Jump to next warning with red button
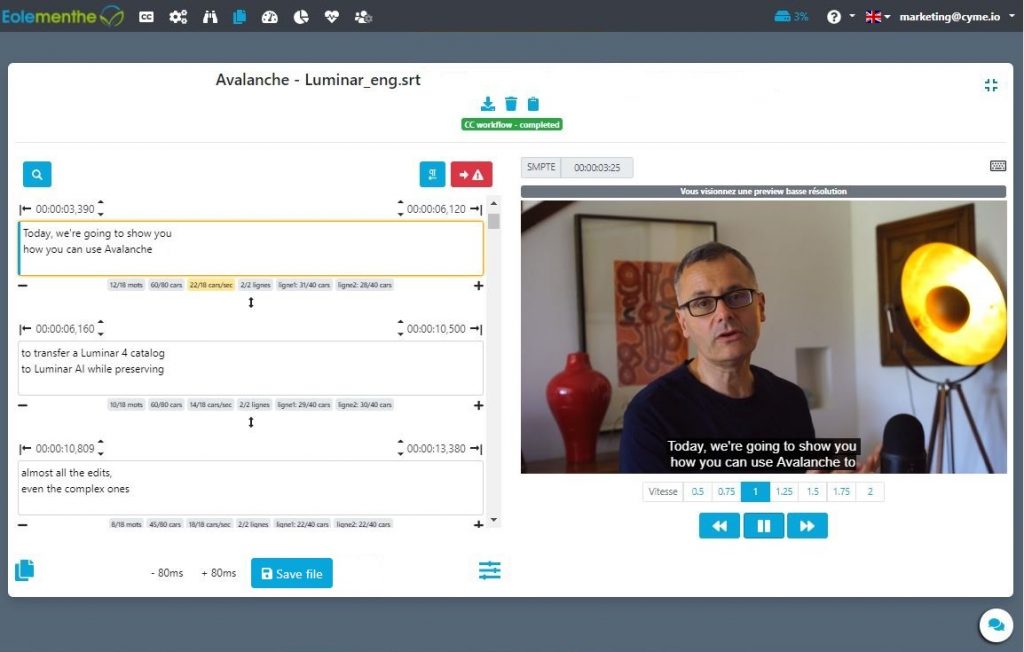1024x652 pixels. (471, 174)
